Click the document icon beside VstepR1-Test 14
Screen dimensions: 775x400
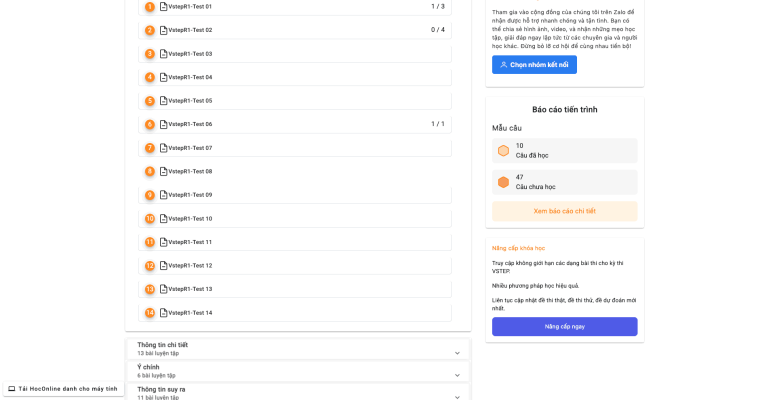164,312
